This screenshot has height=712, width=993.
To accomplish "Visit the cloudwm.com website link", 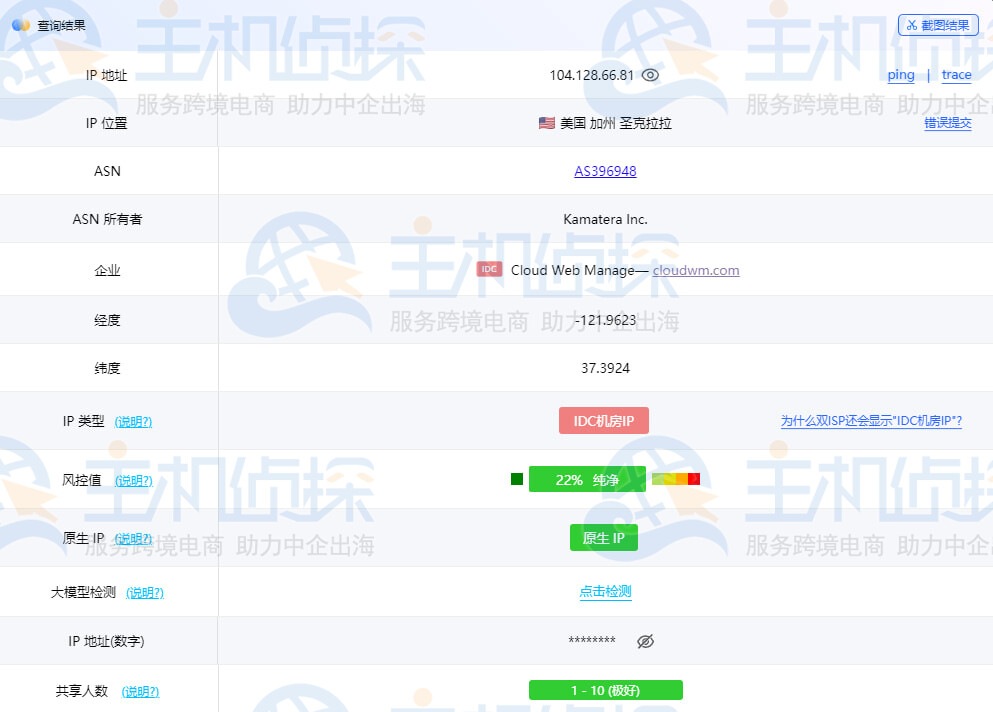I will tap(696, 270).
